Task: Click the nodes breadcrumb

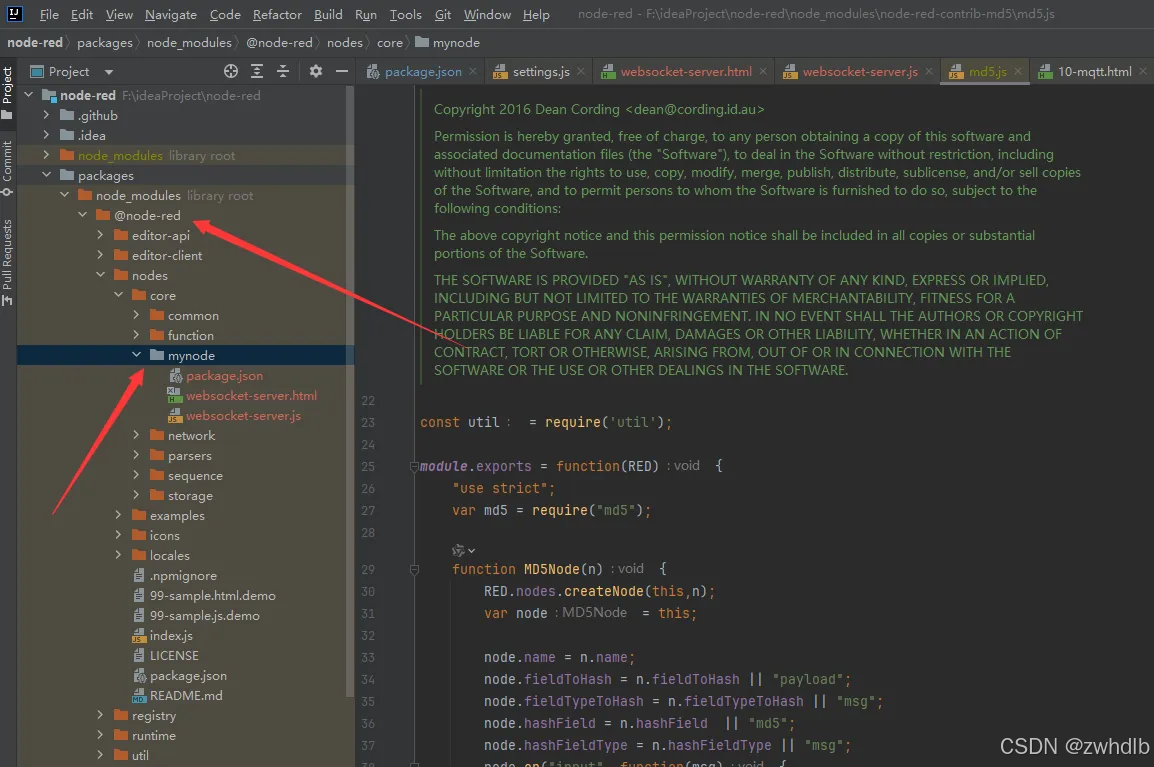Action: tap(344, 43)
